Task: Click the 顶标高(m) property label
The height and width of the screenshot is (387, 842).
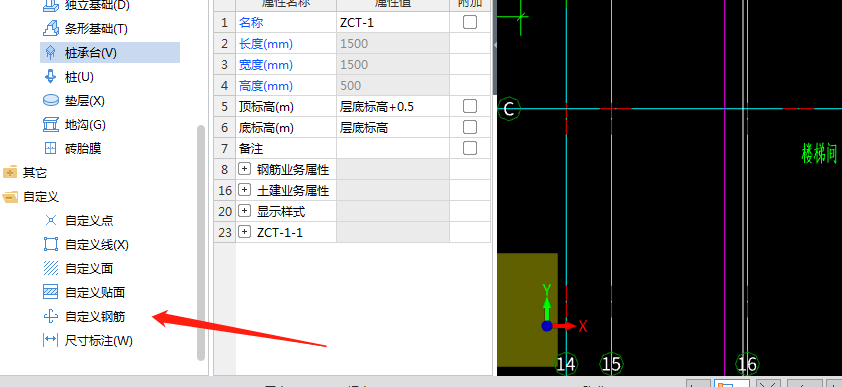Action: (x=266, y=107)
